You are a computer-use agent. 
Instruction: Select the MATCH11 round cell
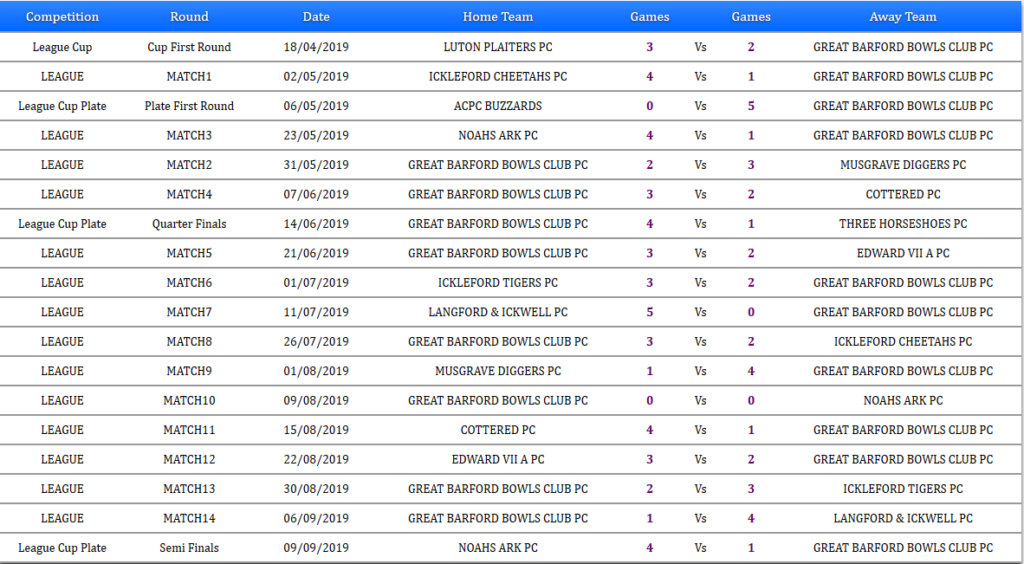click(189, 430)
